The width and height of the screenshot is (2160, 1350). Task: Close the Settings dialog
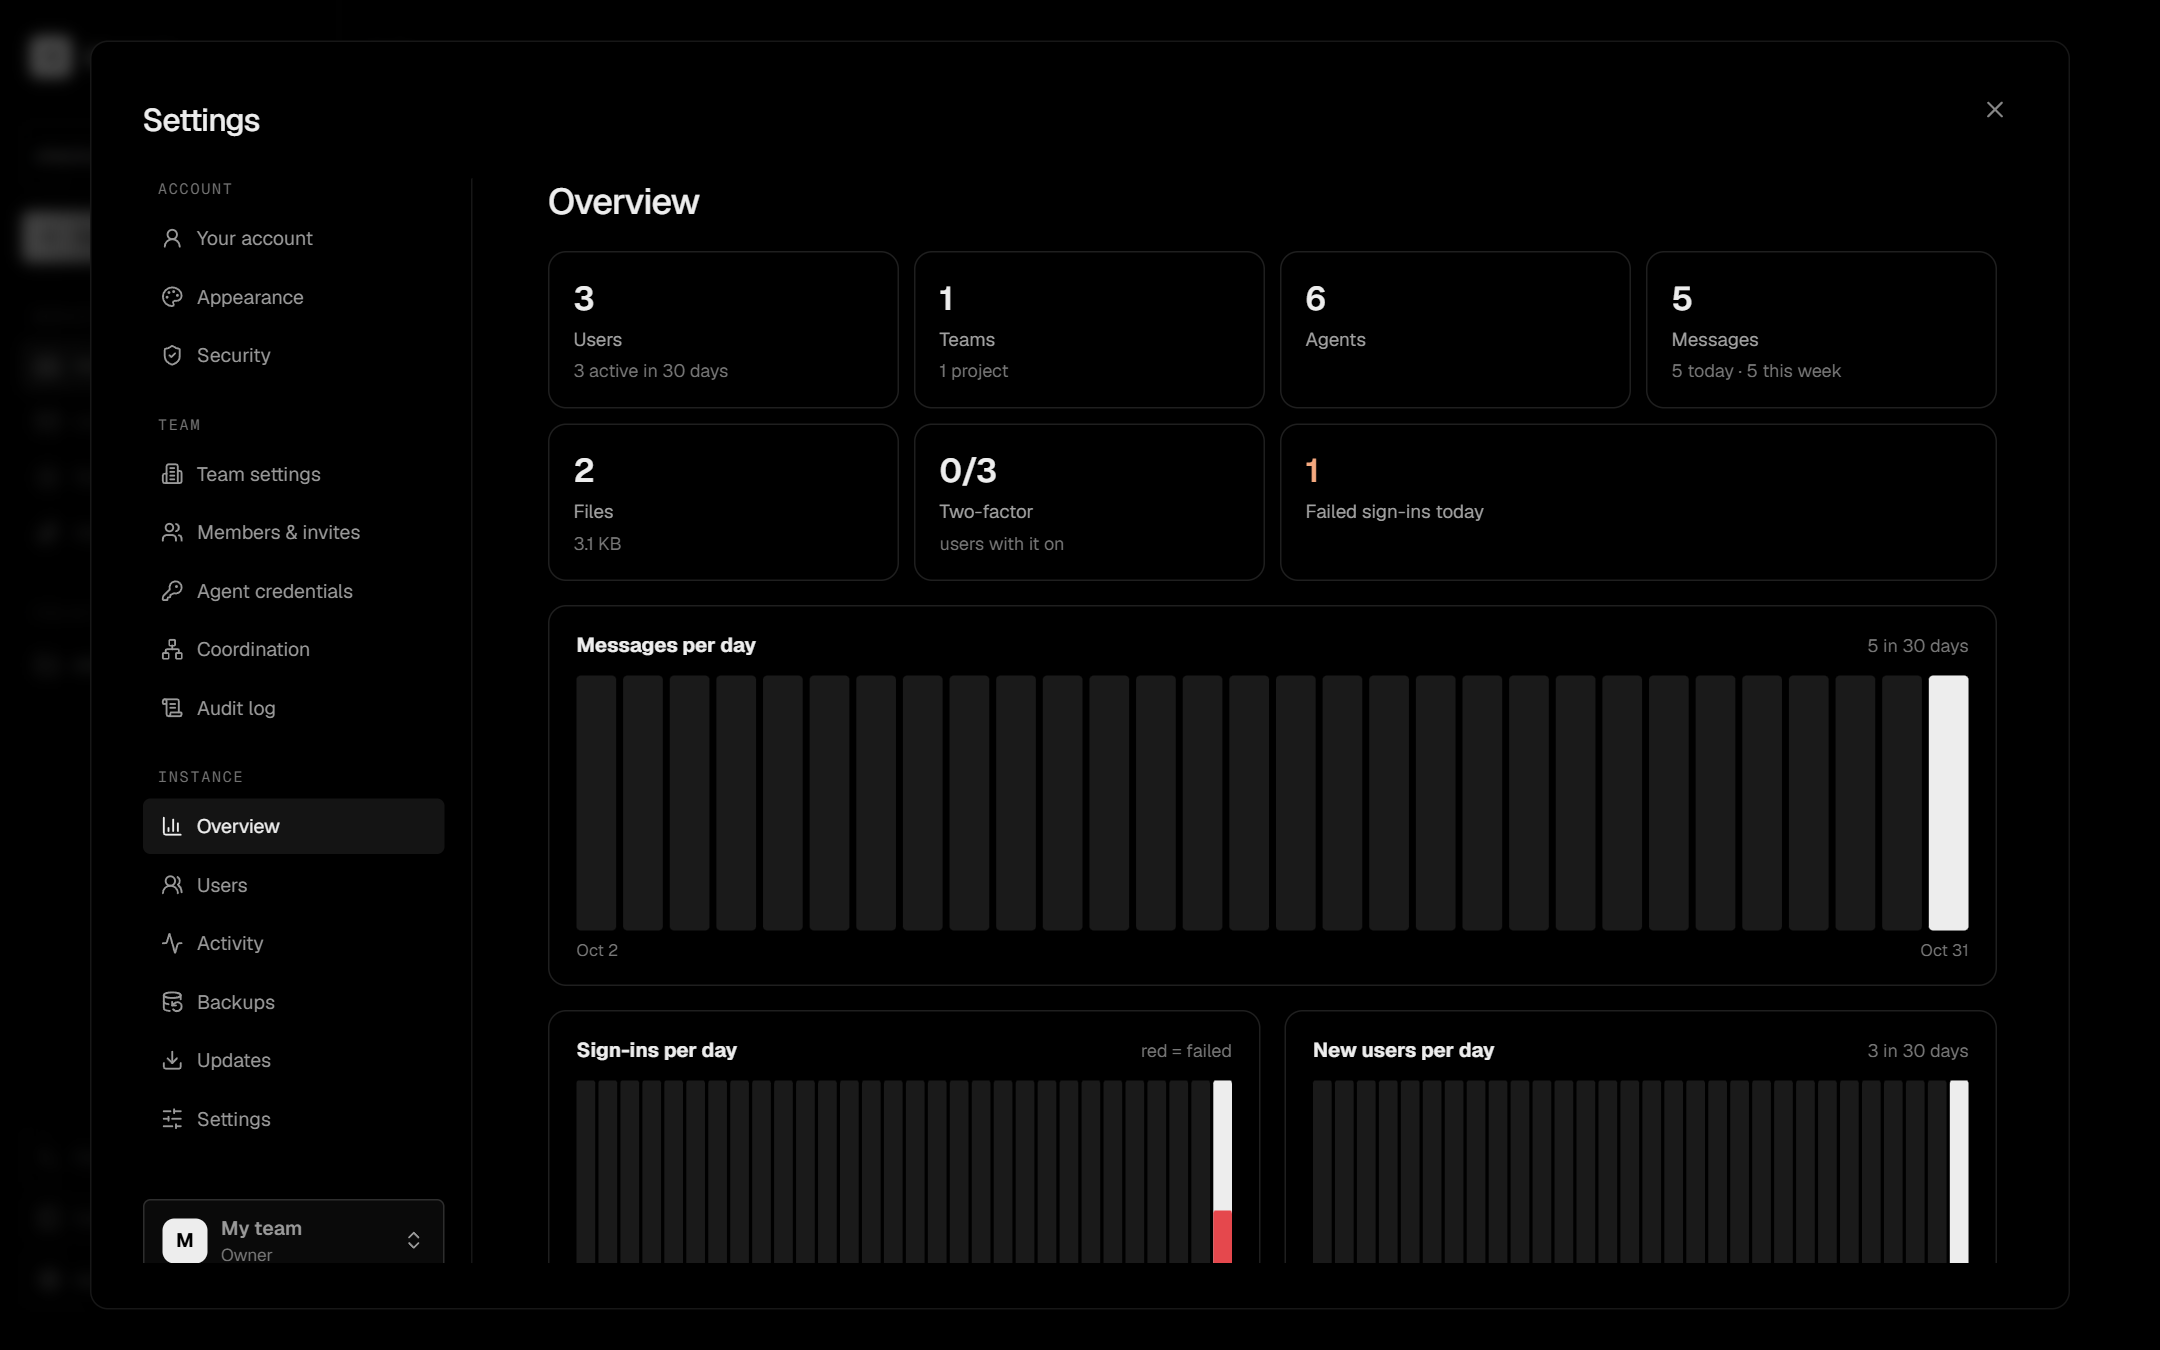point(1994,110)
